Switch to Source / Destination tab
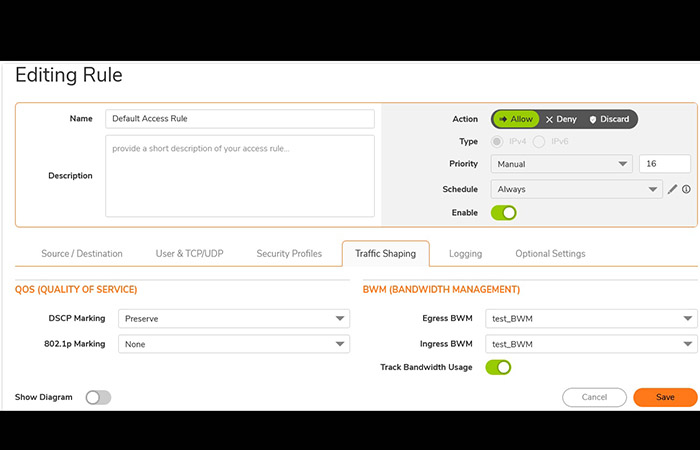 (x=82, y=254)
